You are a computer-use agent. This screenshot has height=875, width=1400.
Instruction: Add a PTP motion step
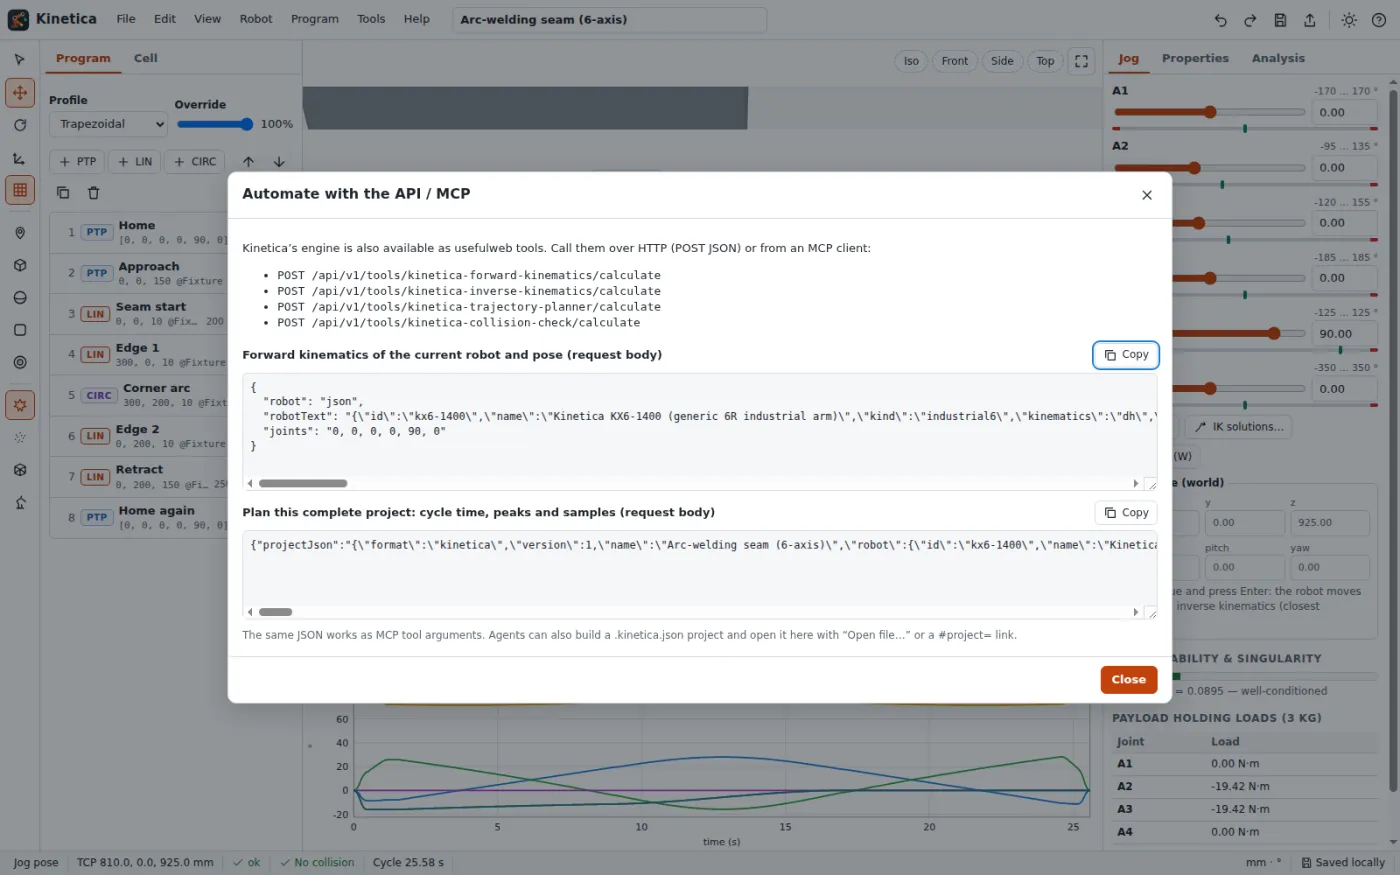click(x=77, y=162)
